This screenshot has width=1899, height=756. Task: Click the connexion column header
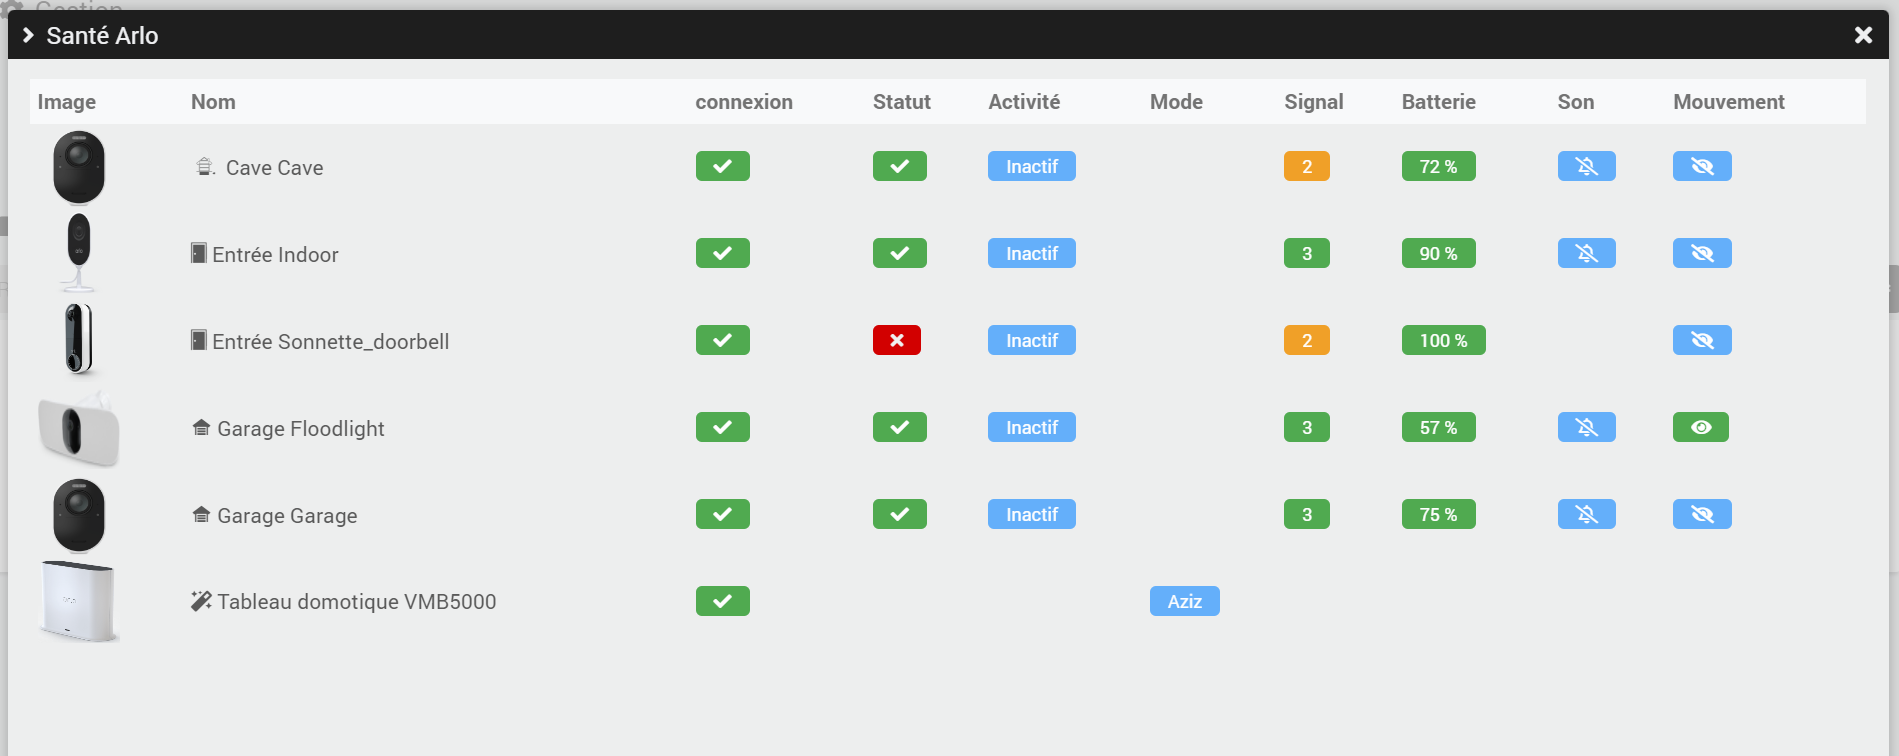(744, 102)
